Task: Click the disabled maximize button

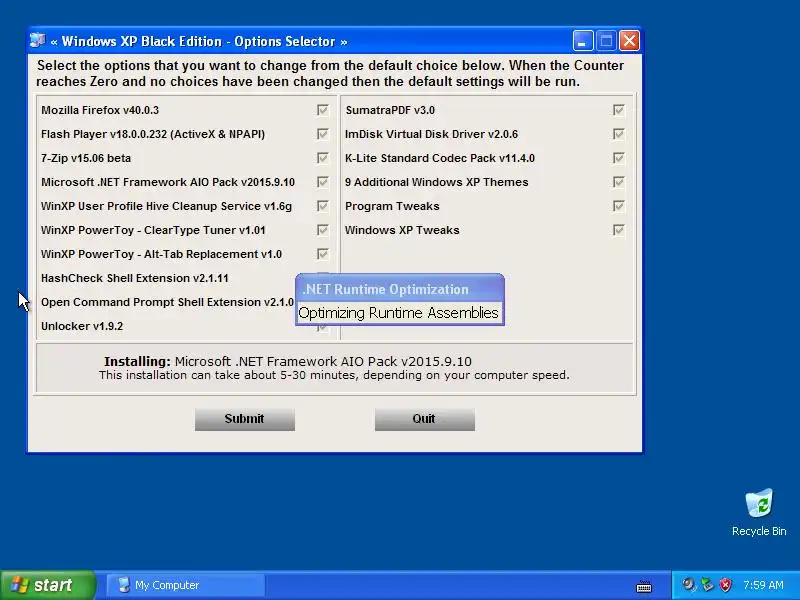Action: [x=606, y=41]
